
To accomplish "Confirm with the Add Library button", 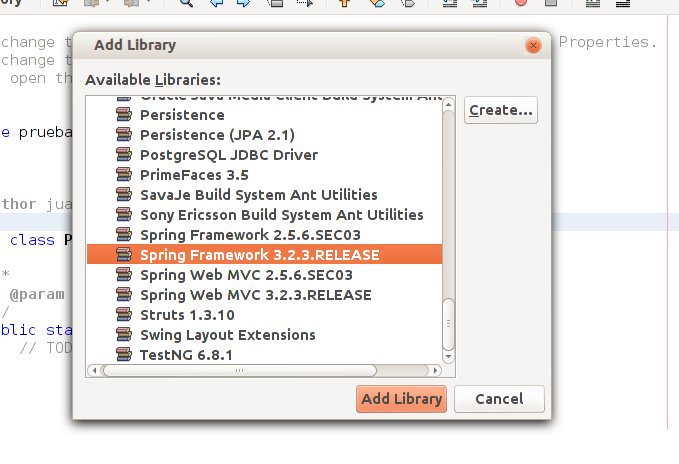I will (x=401, y=399).
